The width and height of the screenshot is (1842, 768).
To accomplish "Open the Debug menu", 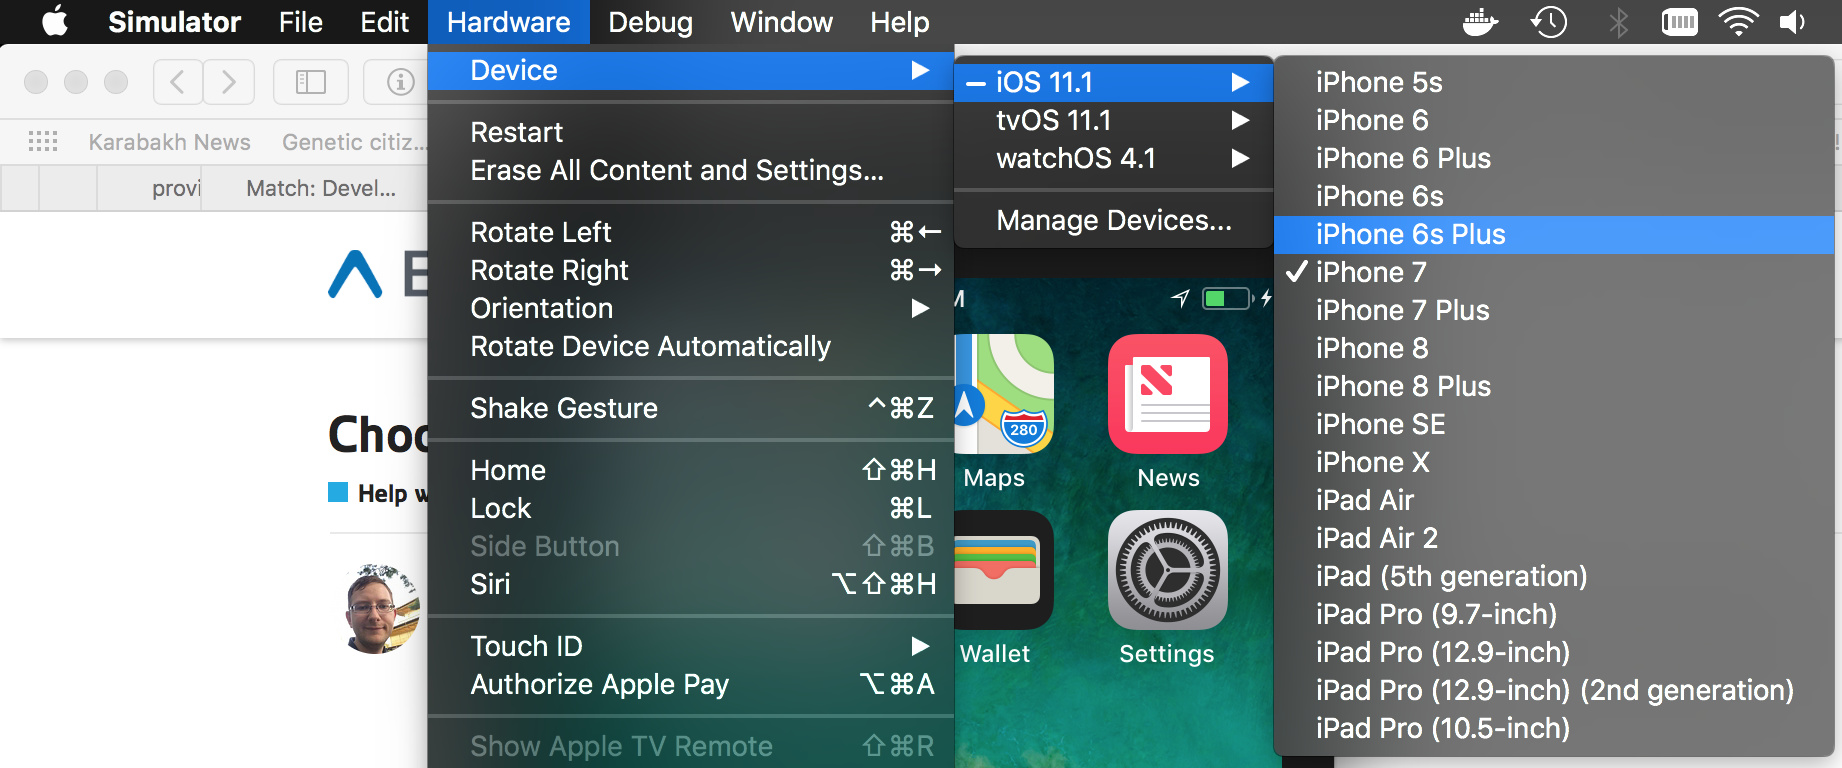I will 650,22.
